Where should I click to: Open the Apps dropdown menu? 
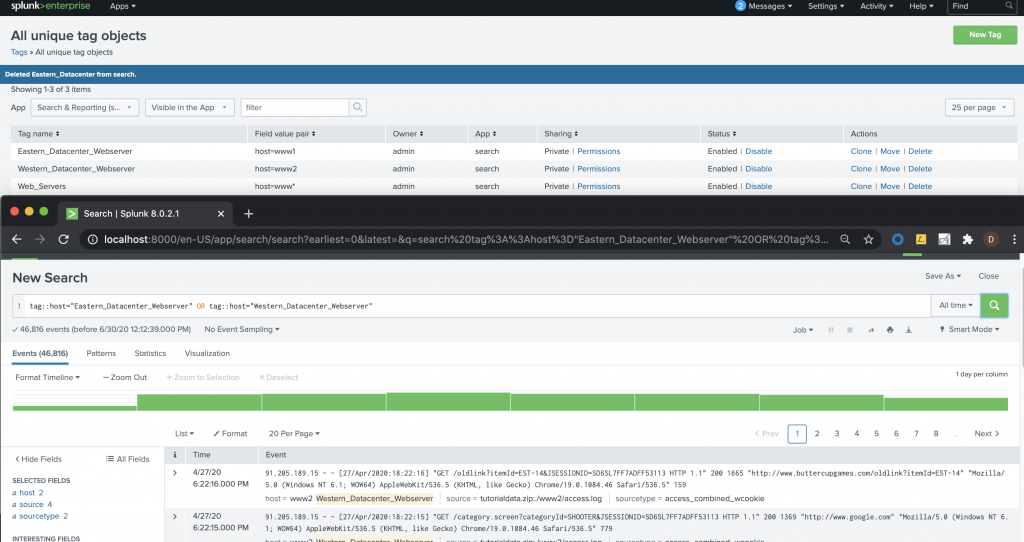(x=123, y=6)
